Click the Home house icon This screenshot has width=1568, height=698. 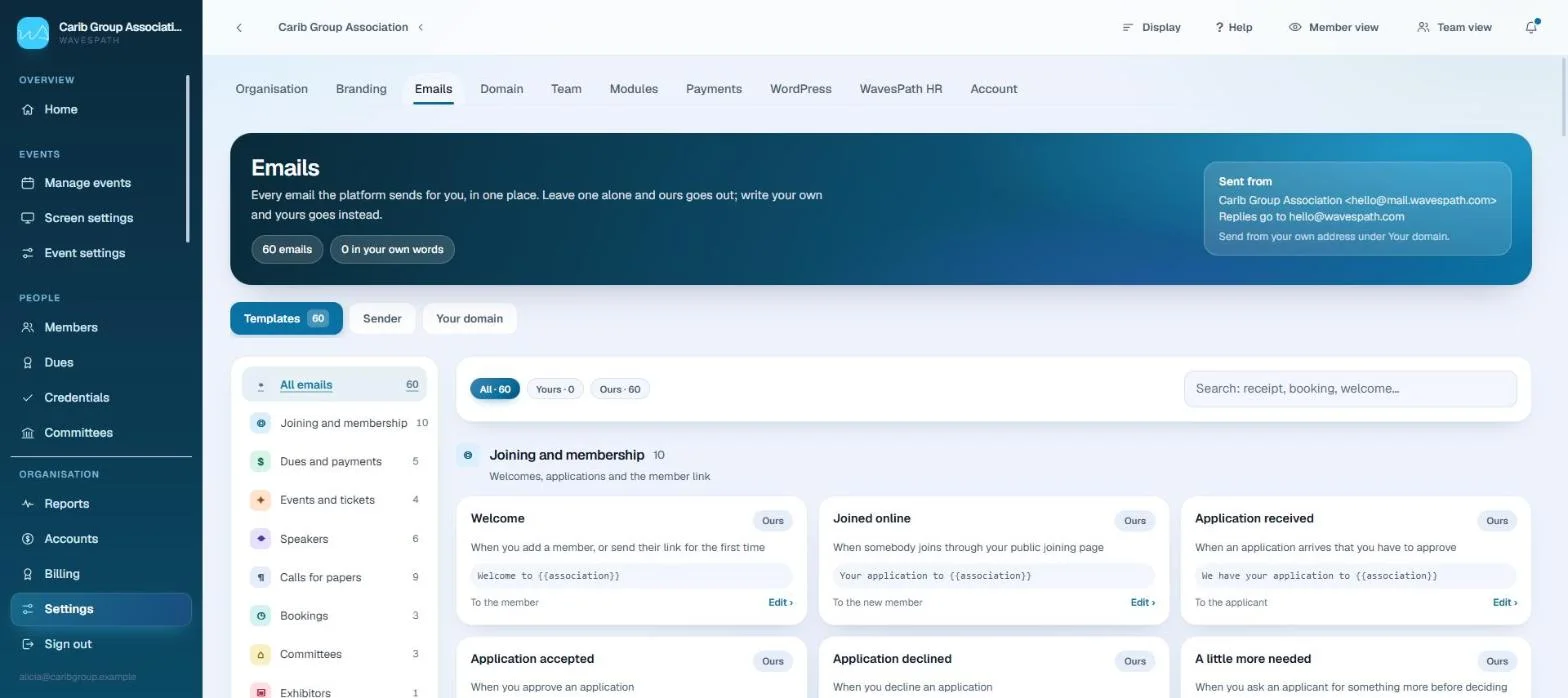(28, 110)
